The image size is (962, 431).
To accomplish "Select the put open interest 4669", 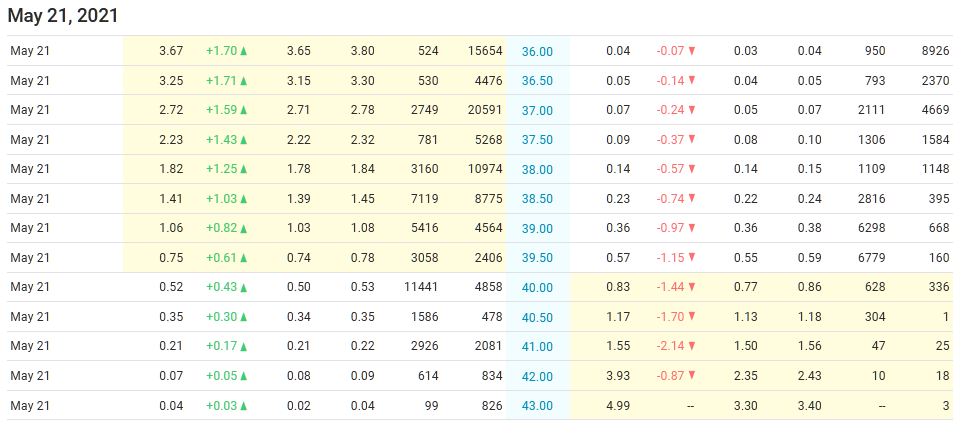I will point(936,110).
